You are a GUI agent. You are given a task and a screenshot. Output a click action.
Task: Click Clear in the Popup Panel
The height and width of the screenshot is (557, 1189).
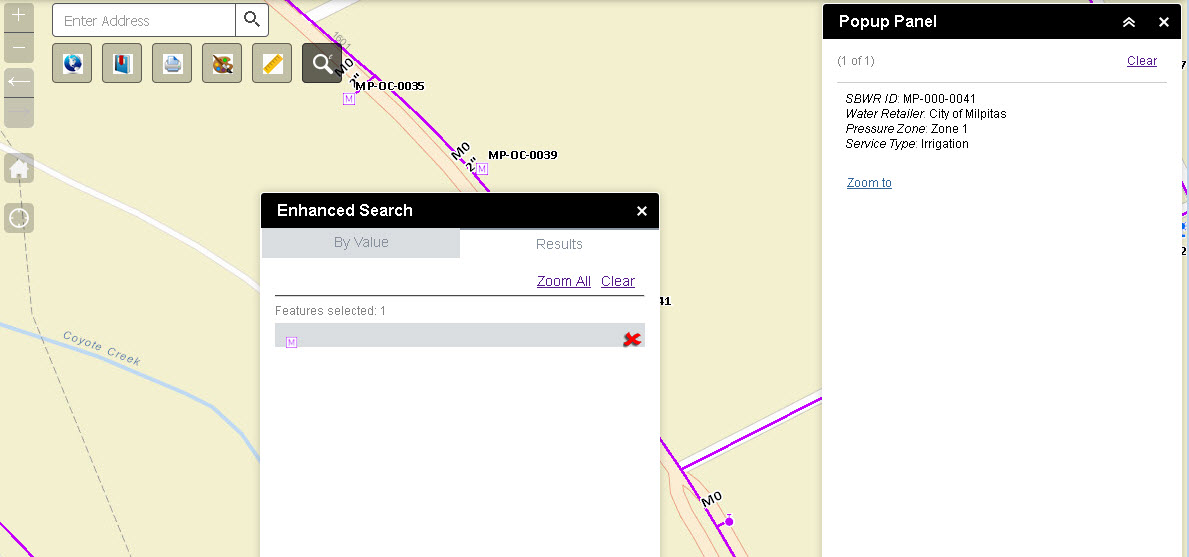tap(1141, 61)
